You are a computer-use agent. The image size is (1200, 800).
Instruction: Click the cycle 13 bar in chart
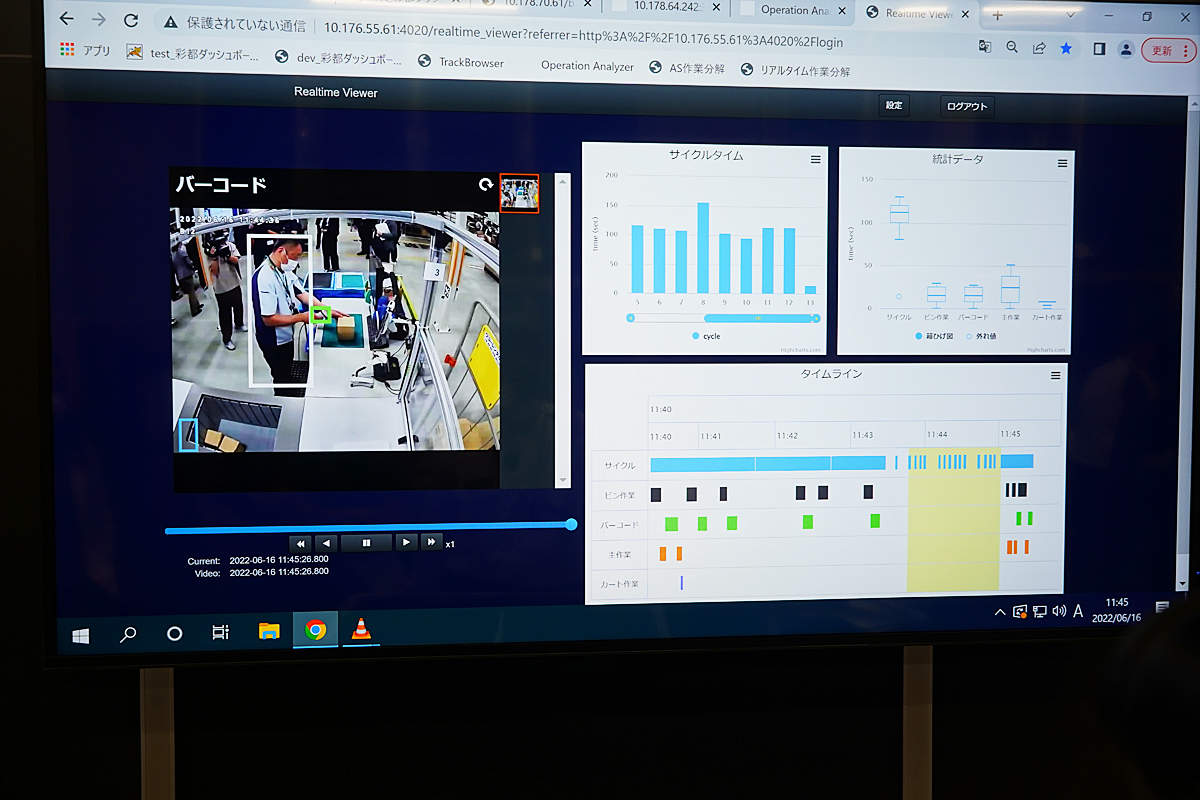[811, 290]
